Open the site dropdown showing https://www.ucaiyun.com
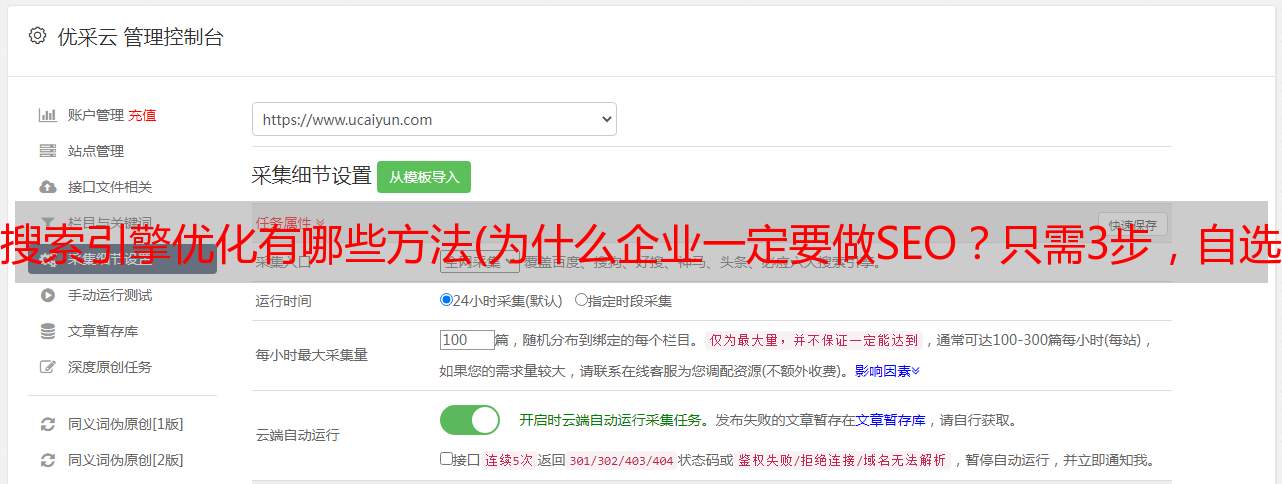The height and width of the screenshot is (484, 1282). pyautogui.click(x=434, y=119)
